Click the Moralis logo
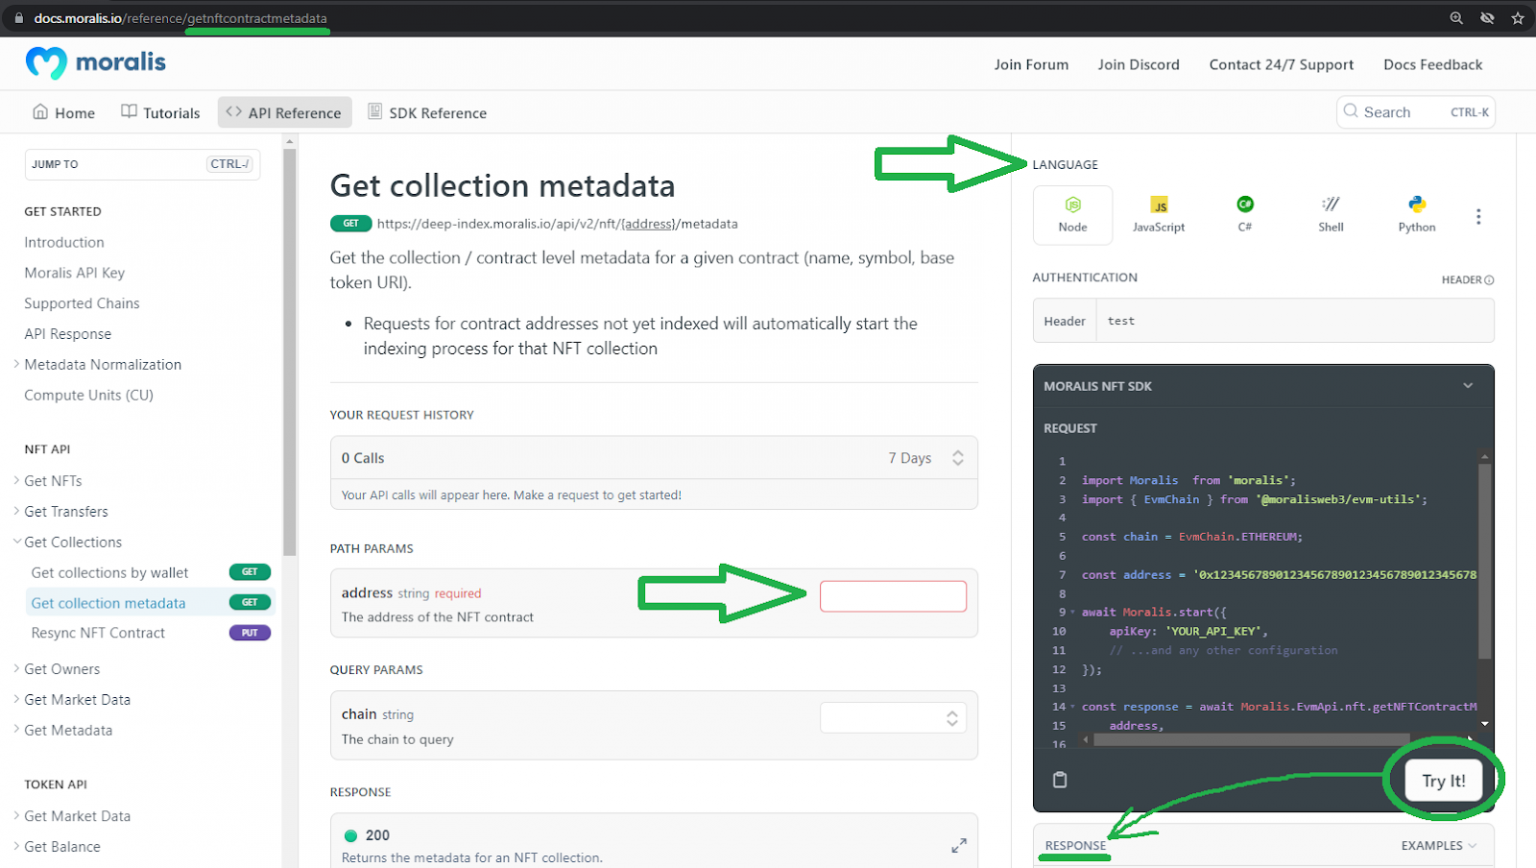Screen dimensions: 1536x868 pos(94,63)
